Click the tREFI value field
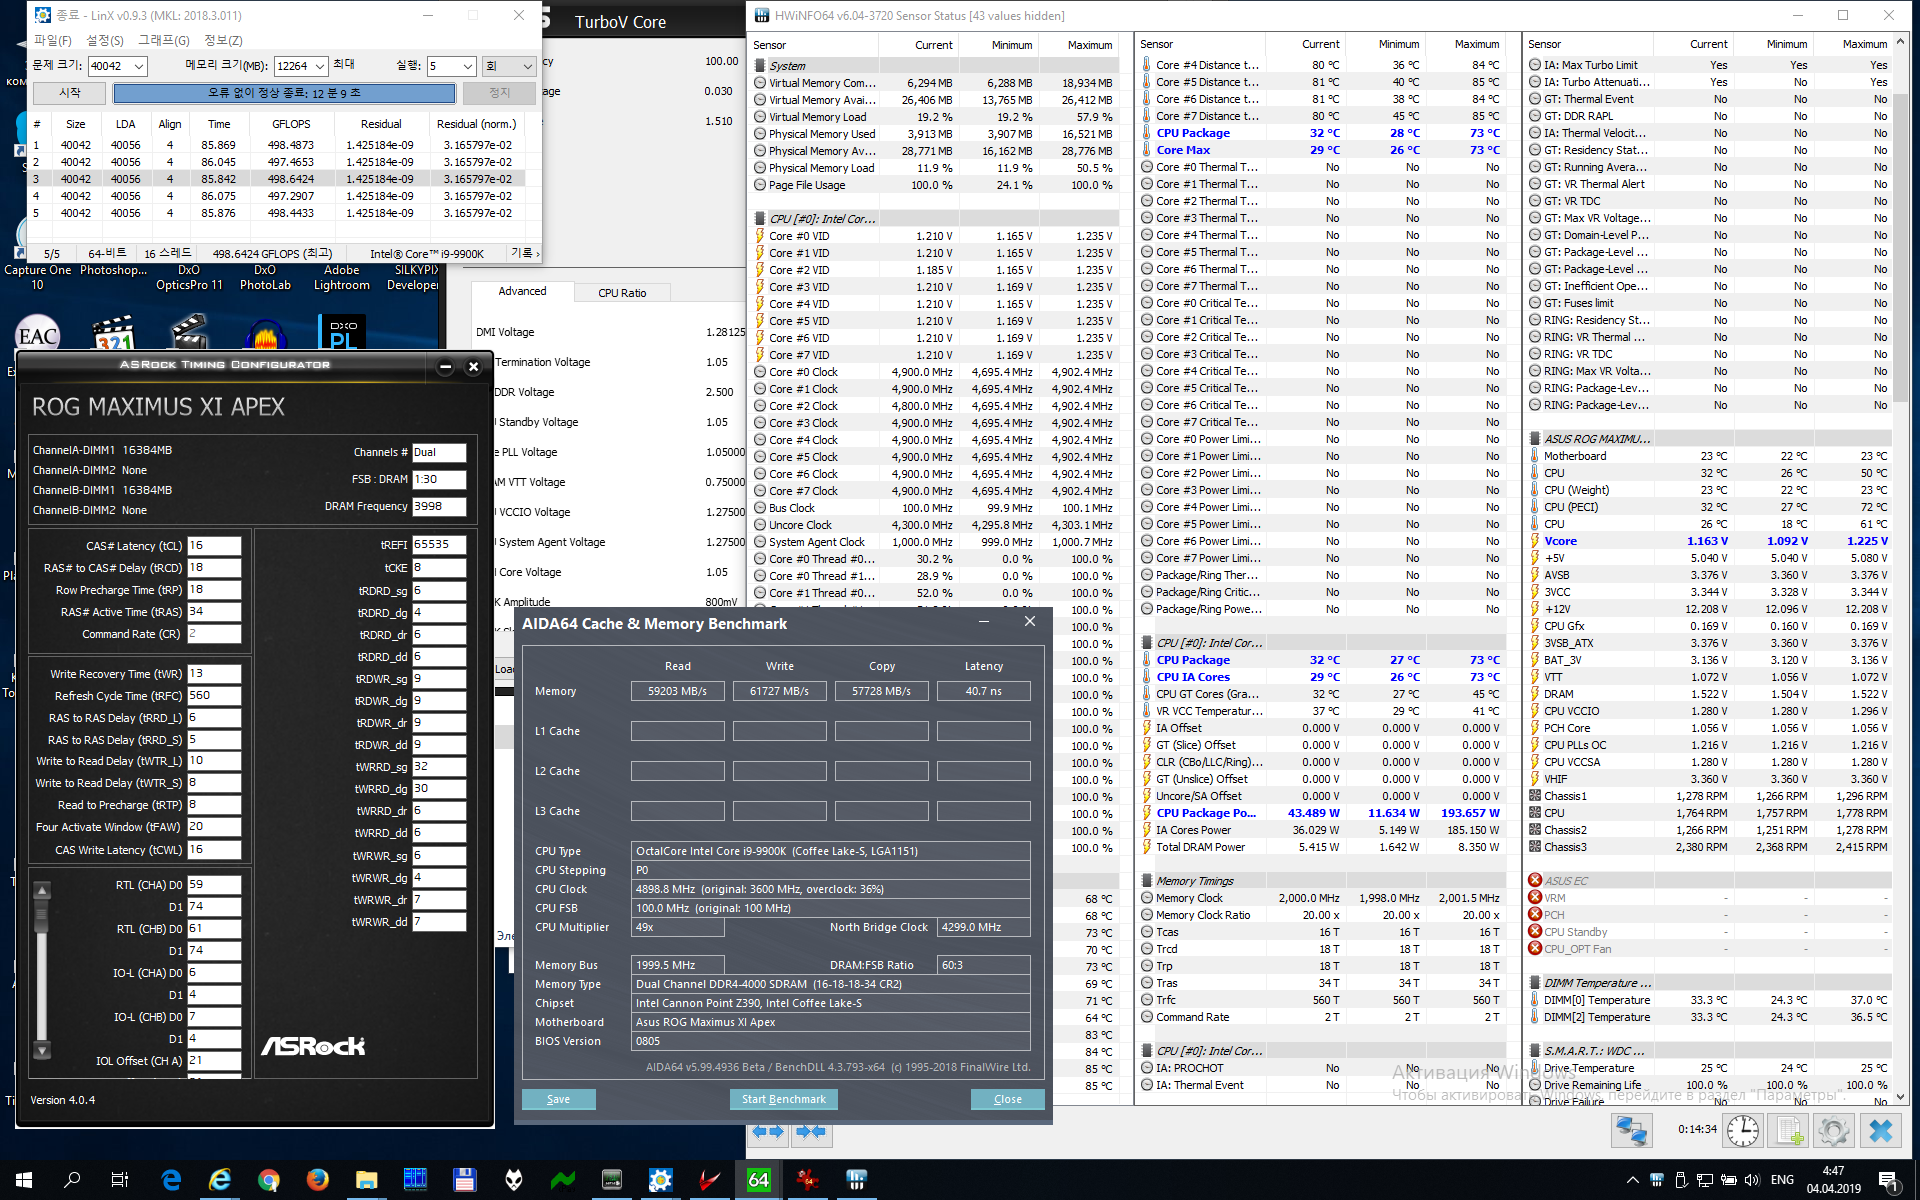This screenshot has height=1200, width=1920. click(438, 545)
